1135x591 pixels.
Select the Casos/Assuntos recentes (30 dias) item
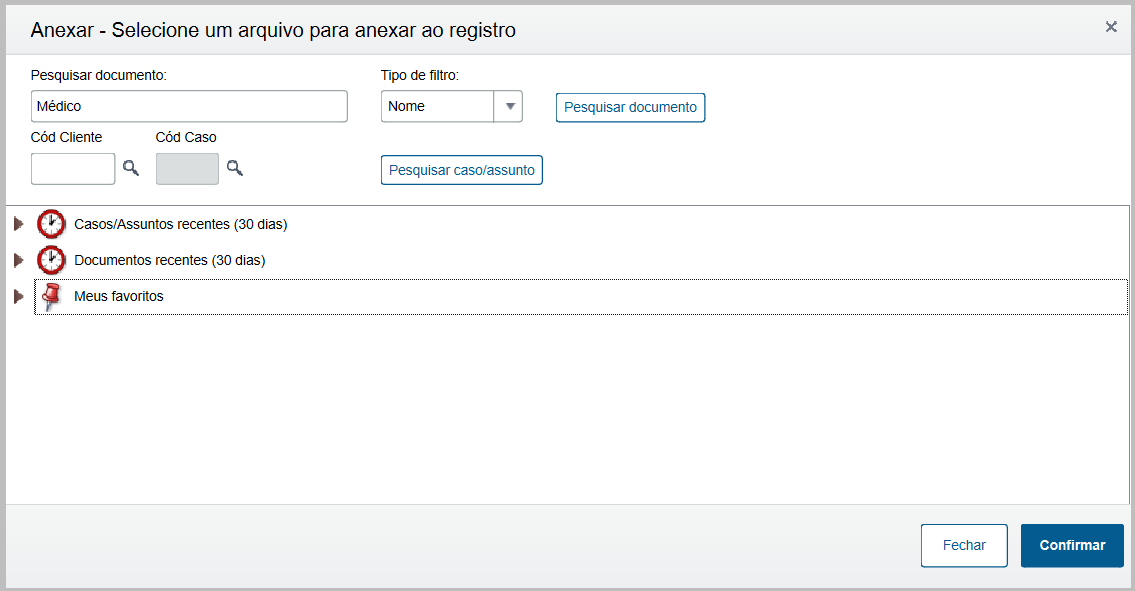[x=180, y=224]
